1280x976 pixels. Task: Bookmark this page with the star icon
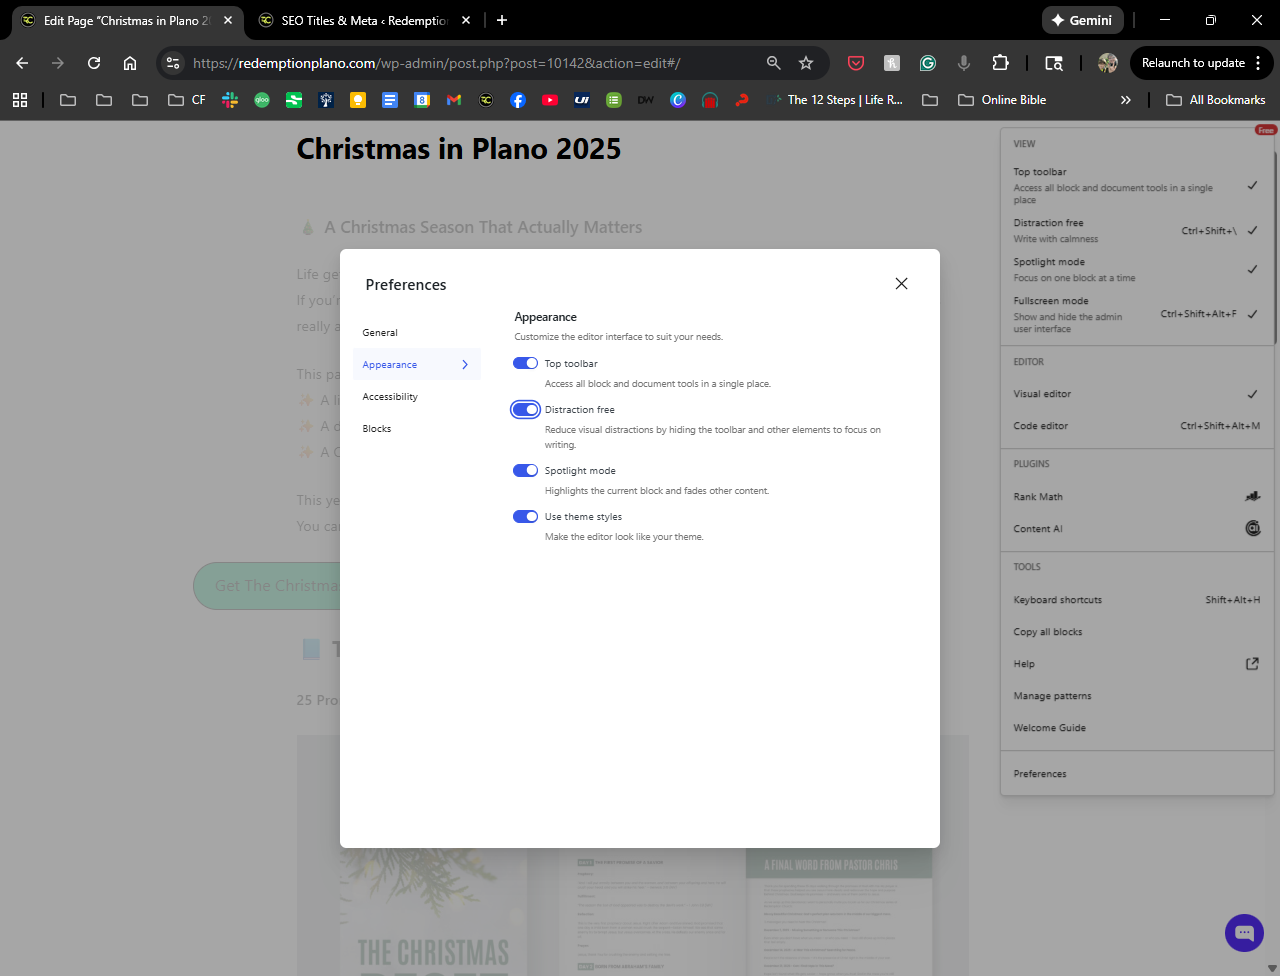tap(806, 63)
